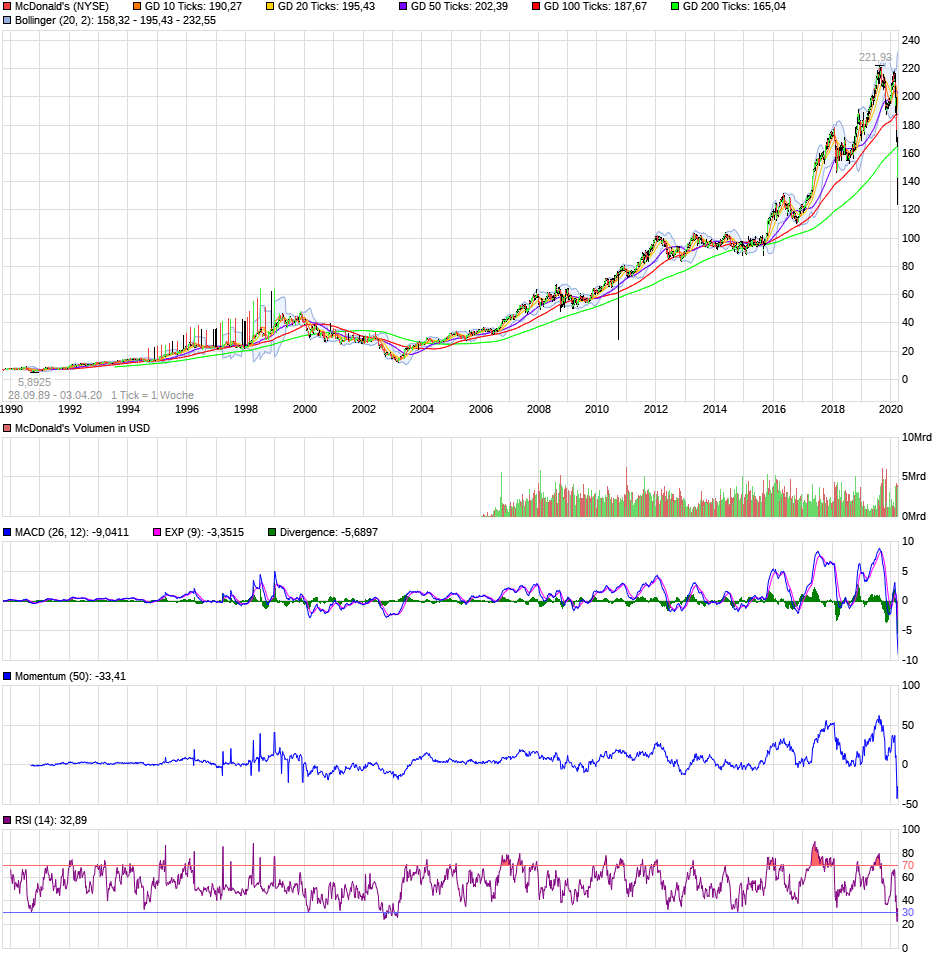The image size is (940, 958).
Task: Click the -10 MACD axis label
Action: pyautogui.click(x=910, y=660)
